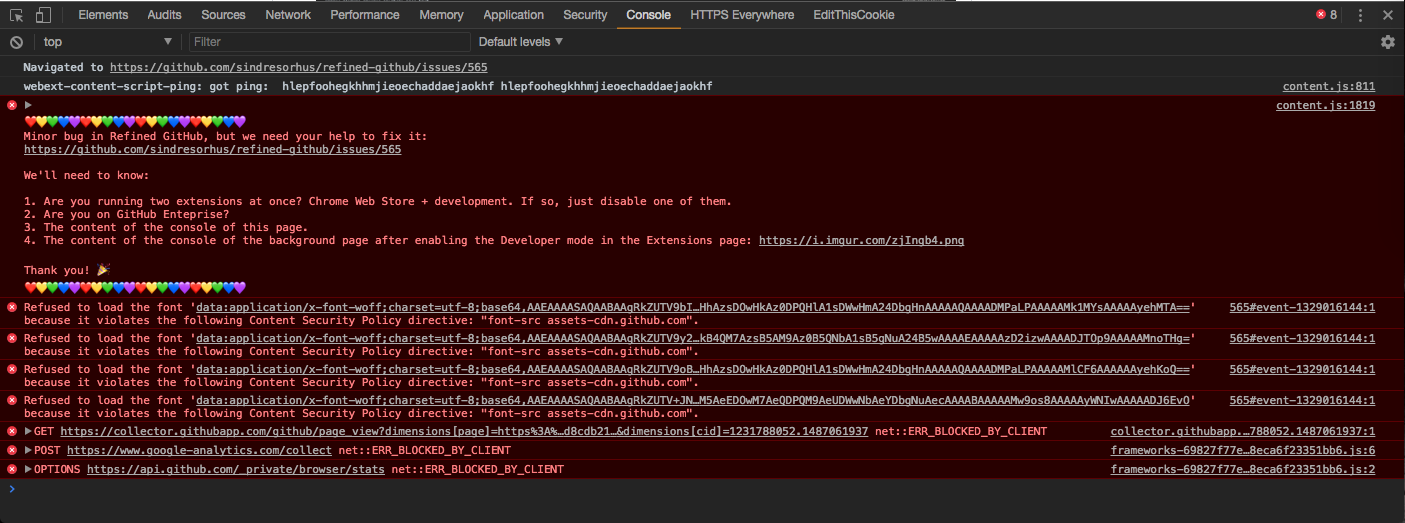The height and width of the screenshot is (523, 1405).
Task: Click the error icon on the OPTIONS row
Action: (12, 469)
